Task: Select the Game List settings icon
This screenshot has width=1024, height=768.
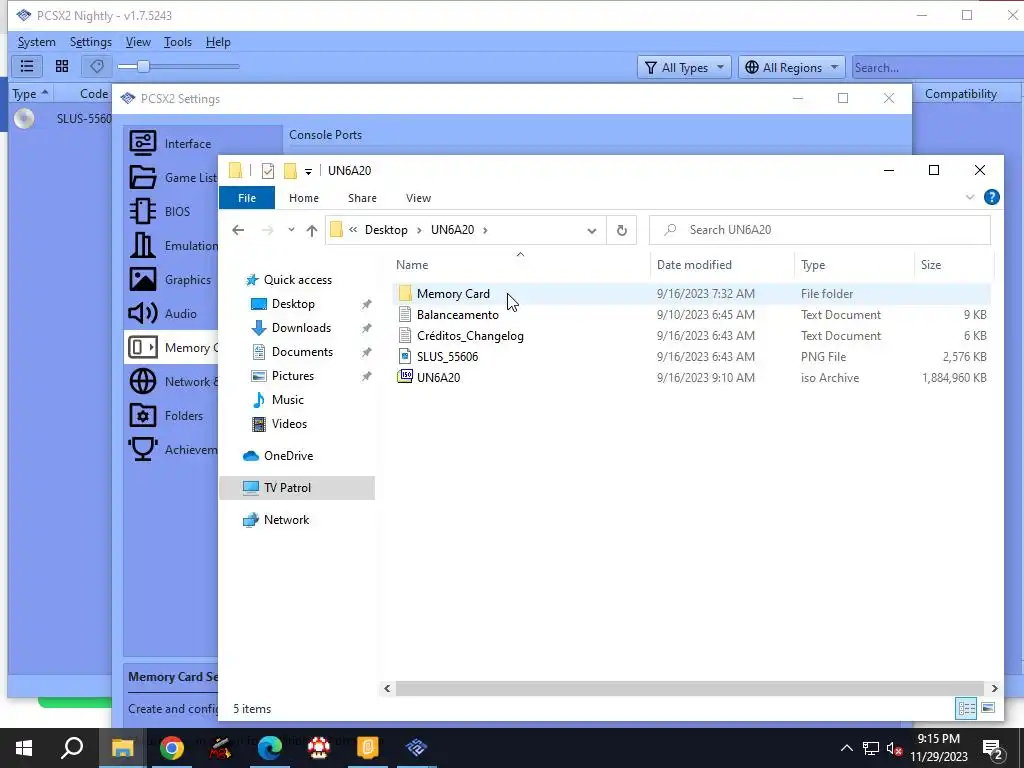Action: (142, 177)
